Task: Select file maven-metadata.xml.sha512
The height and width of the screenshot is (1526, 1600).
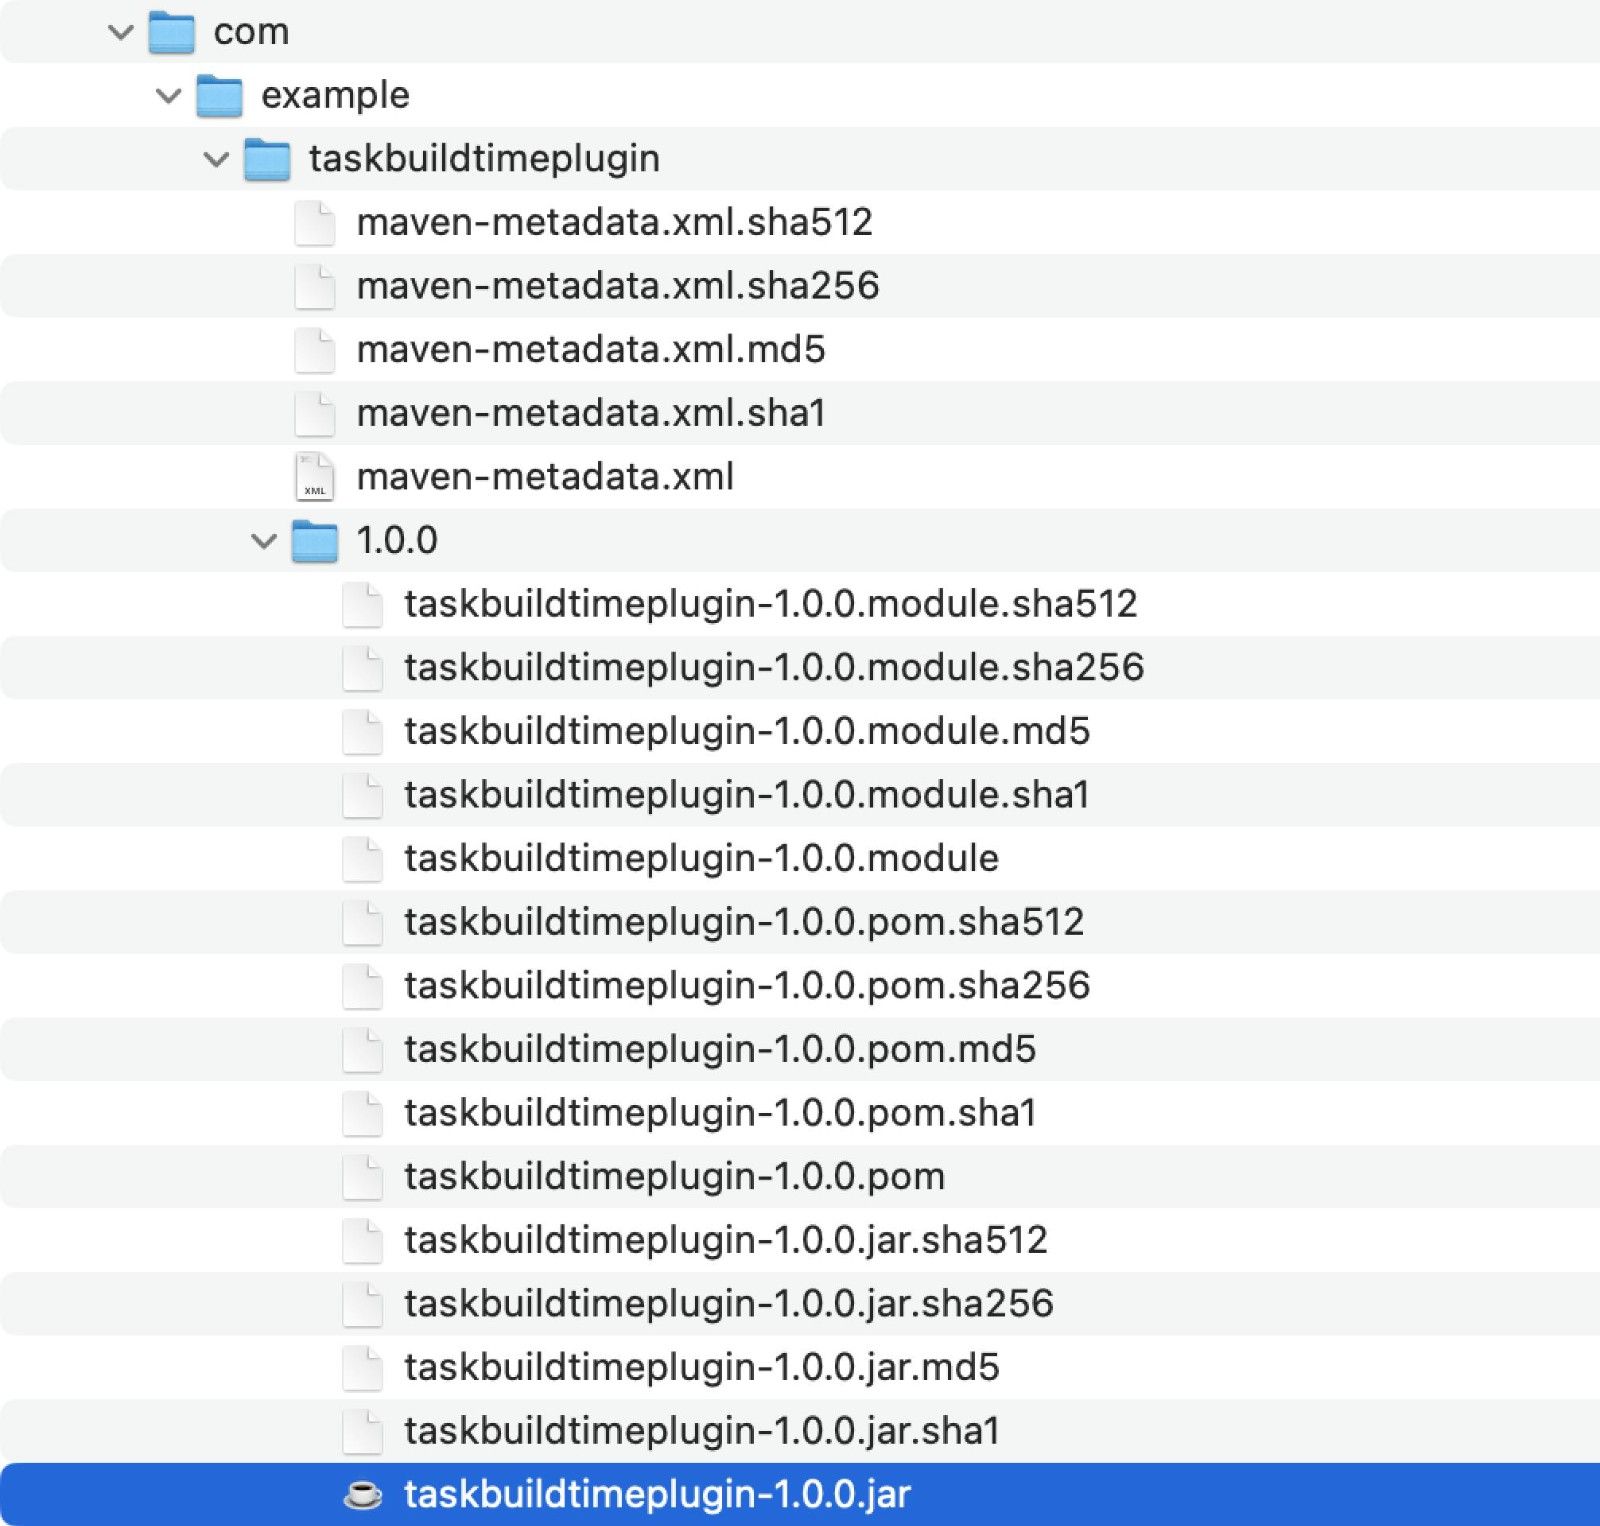Action: (x=615, y=223)
